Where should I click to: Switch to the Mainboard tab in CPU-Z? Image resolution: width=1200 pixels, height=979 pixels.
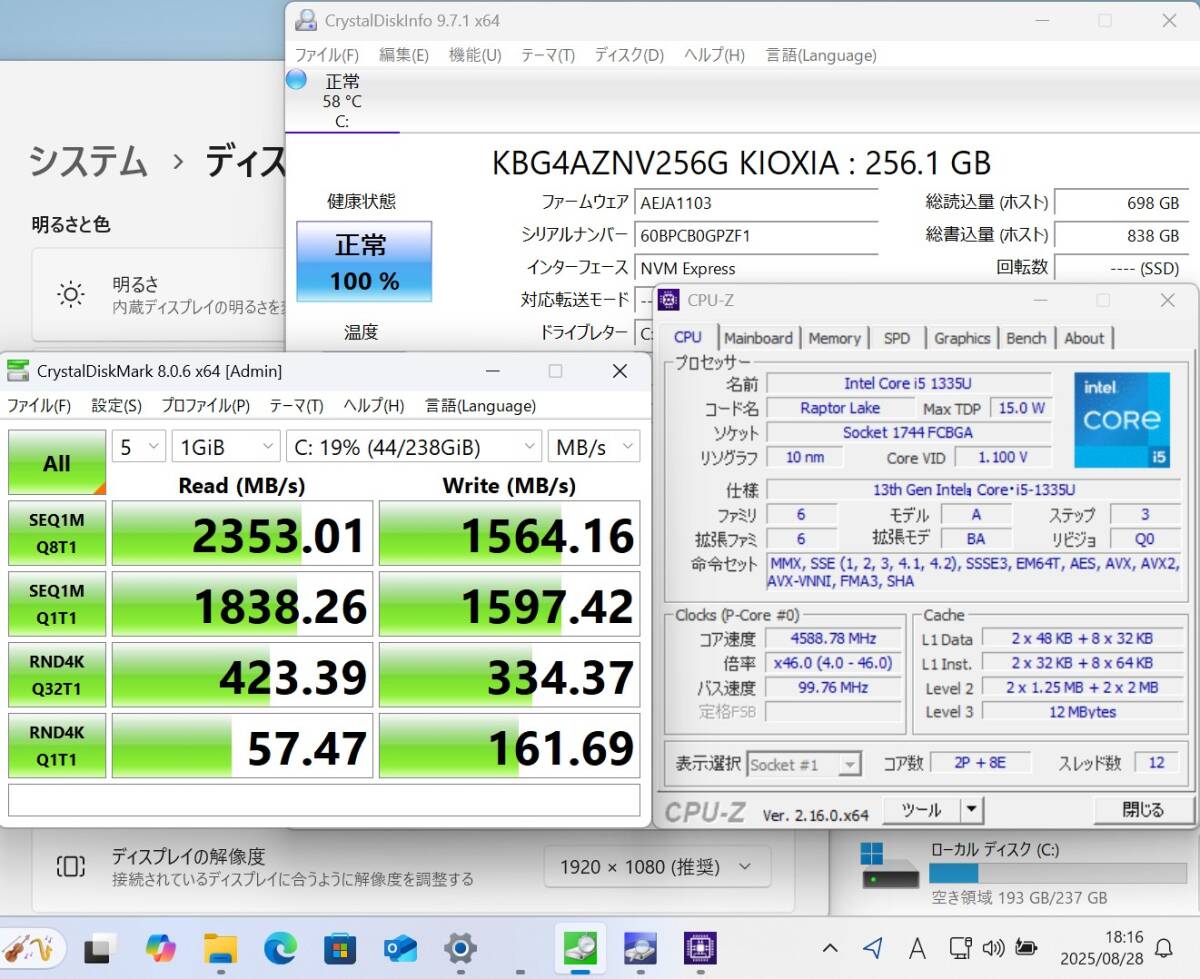[x=758, y=338]
